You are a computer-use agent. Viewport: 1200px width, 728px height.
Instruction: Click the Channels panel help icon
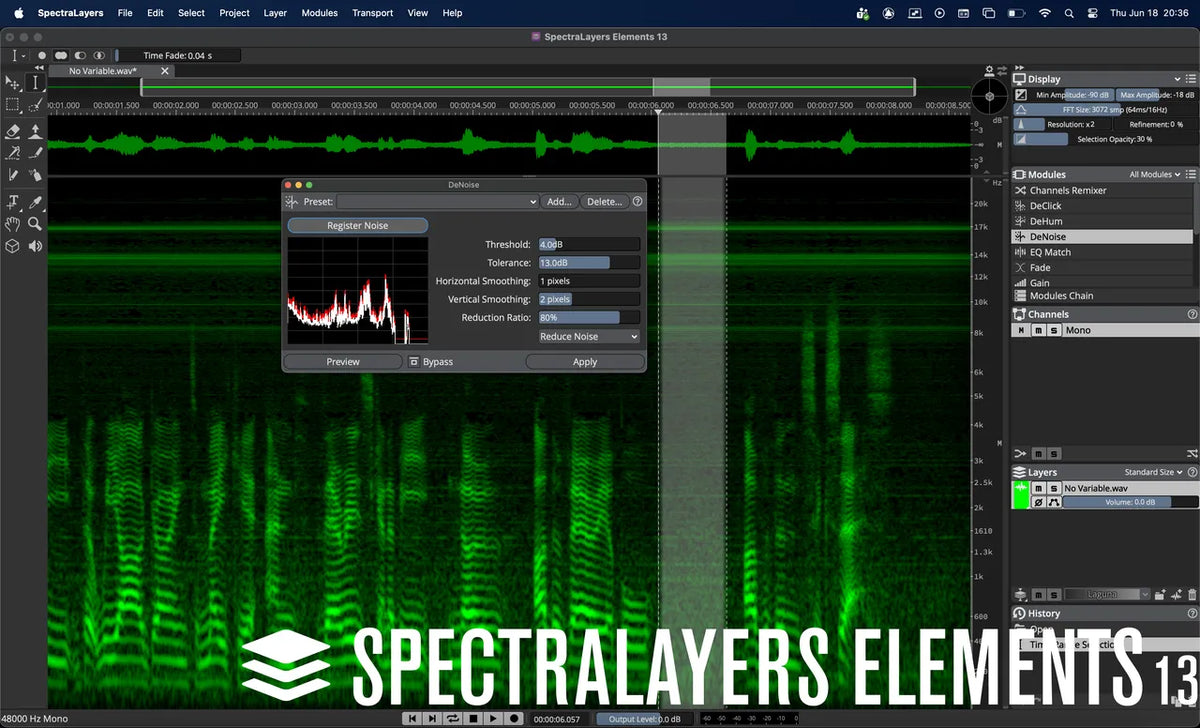(1192, 314)
